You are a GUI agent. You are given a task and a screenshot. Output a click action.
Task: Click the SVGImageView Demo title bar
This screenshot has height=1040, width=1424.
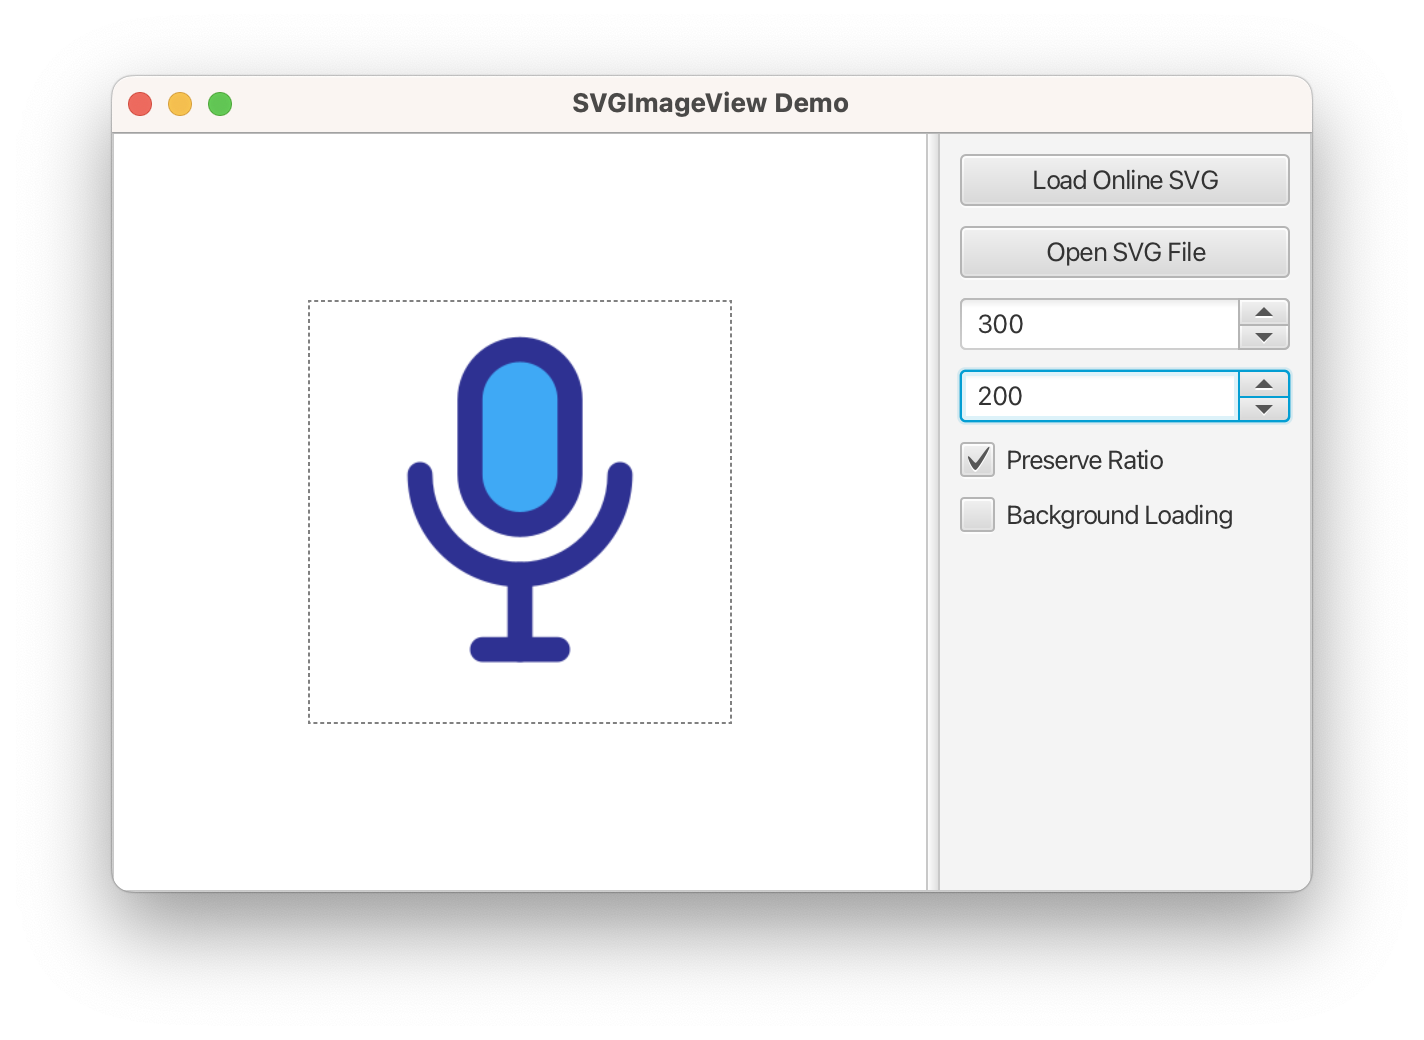click(x=710, y=102)
